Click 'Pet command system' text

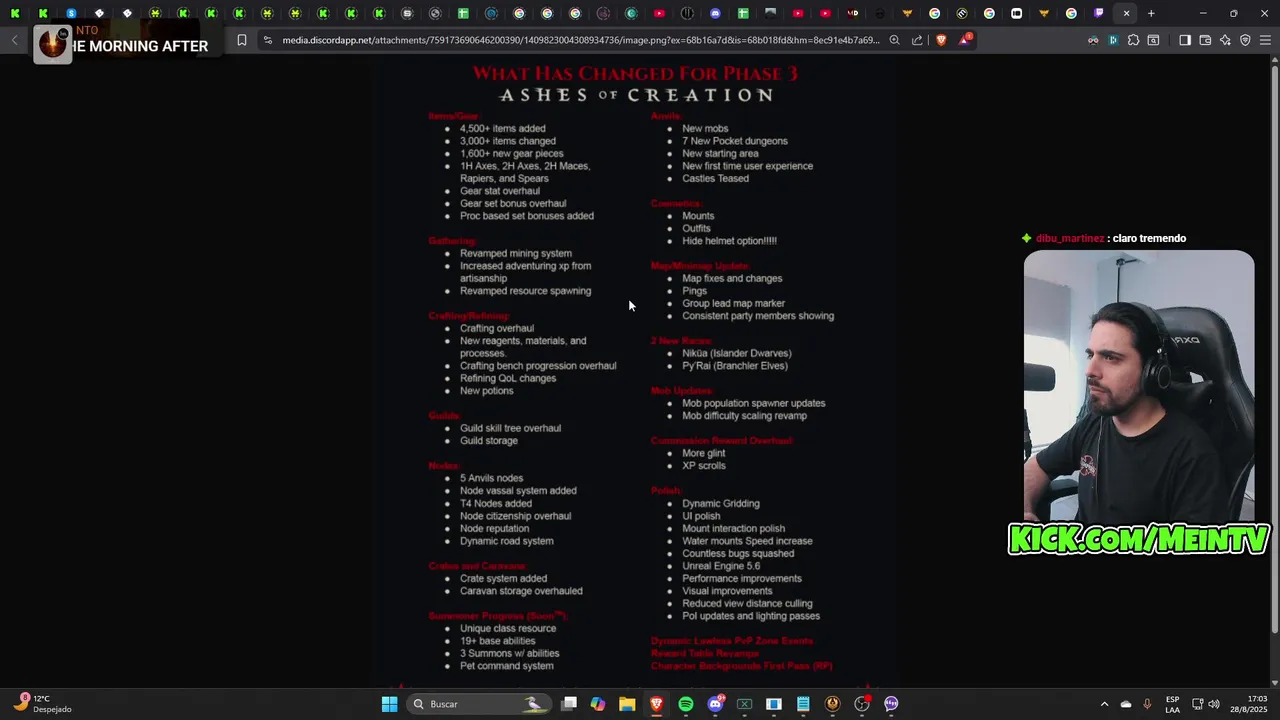pyautogui.click(x=506, y=666)
